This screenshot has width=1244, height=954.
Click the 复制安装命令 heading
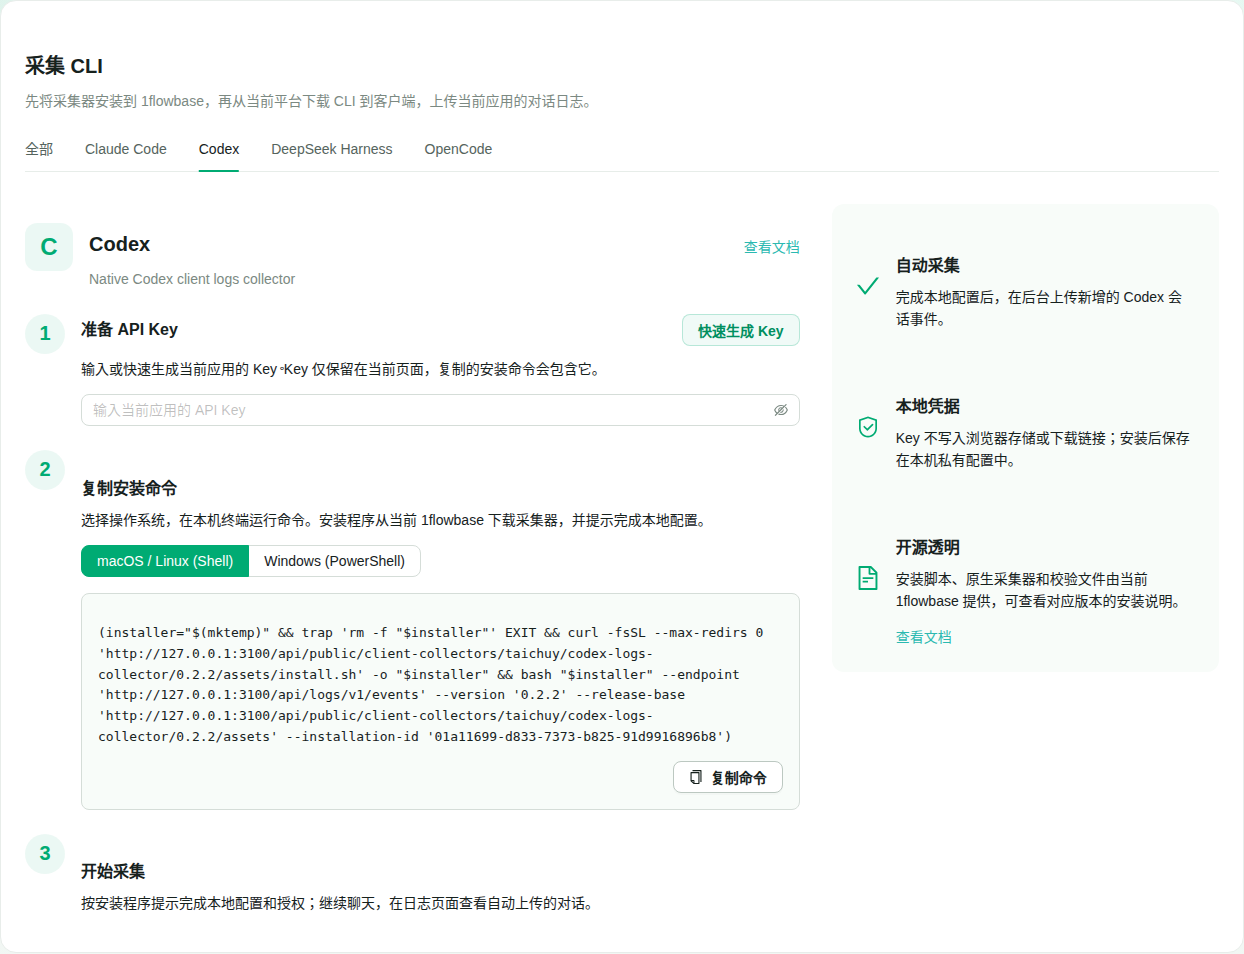click(x=129, y=488)
